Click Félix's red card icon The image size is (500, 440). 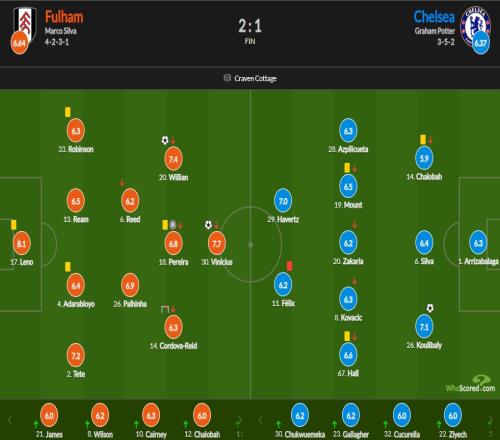coord(289,266)
